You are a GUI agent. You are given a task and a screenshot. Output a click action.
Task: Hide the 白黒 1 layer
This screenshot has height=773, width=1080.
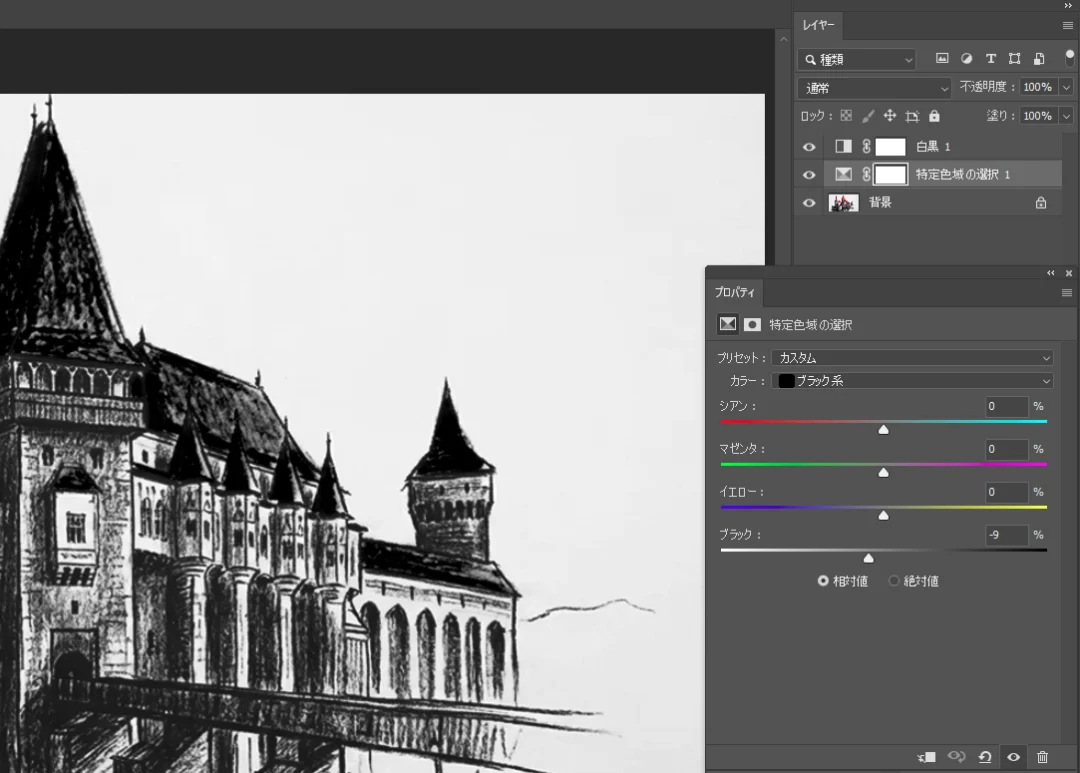[809, 147]
